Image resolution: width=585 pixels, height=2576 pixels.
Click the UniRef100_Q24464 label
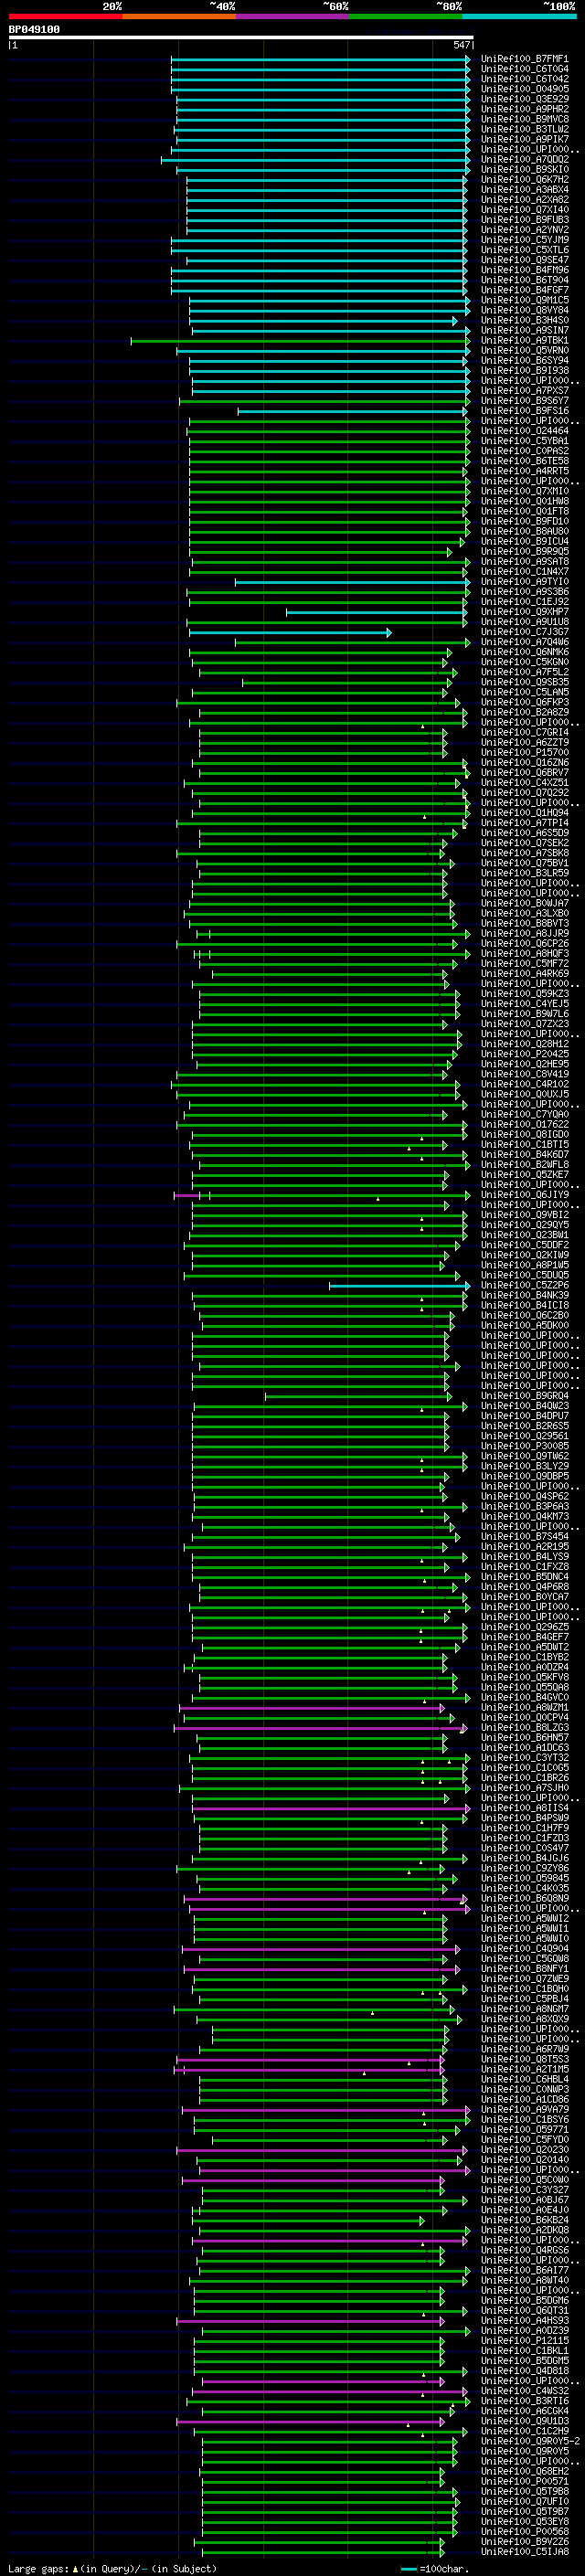tap(525, 431)
